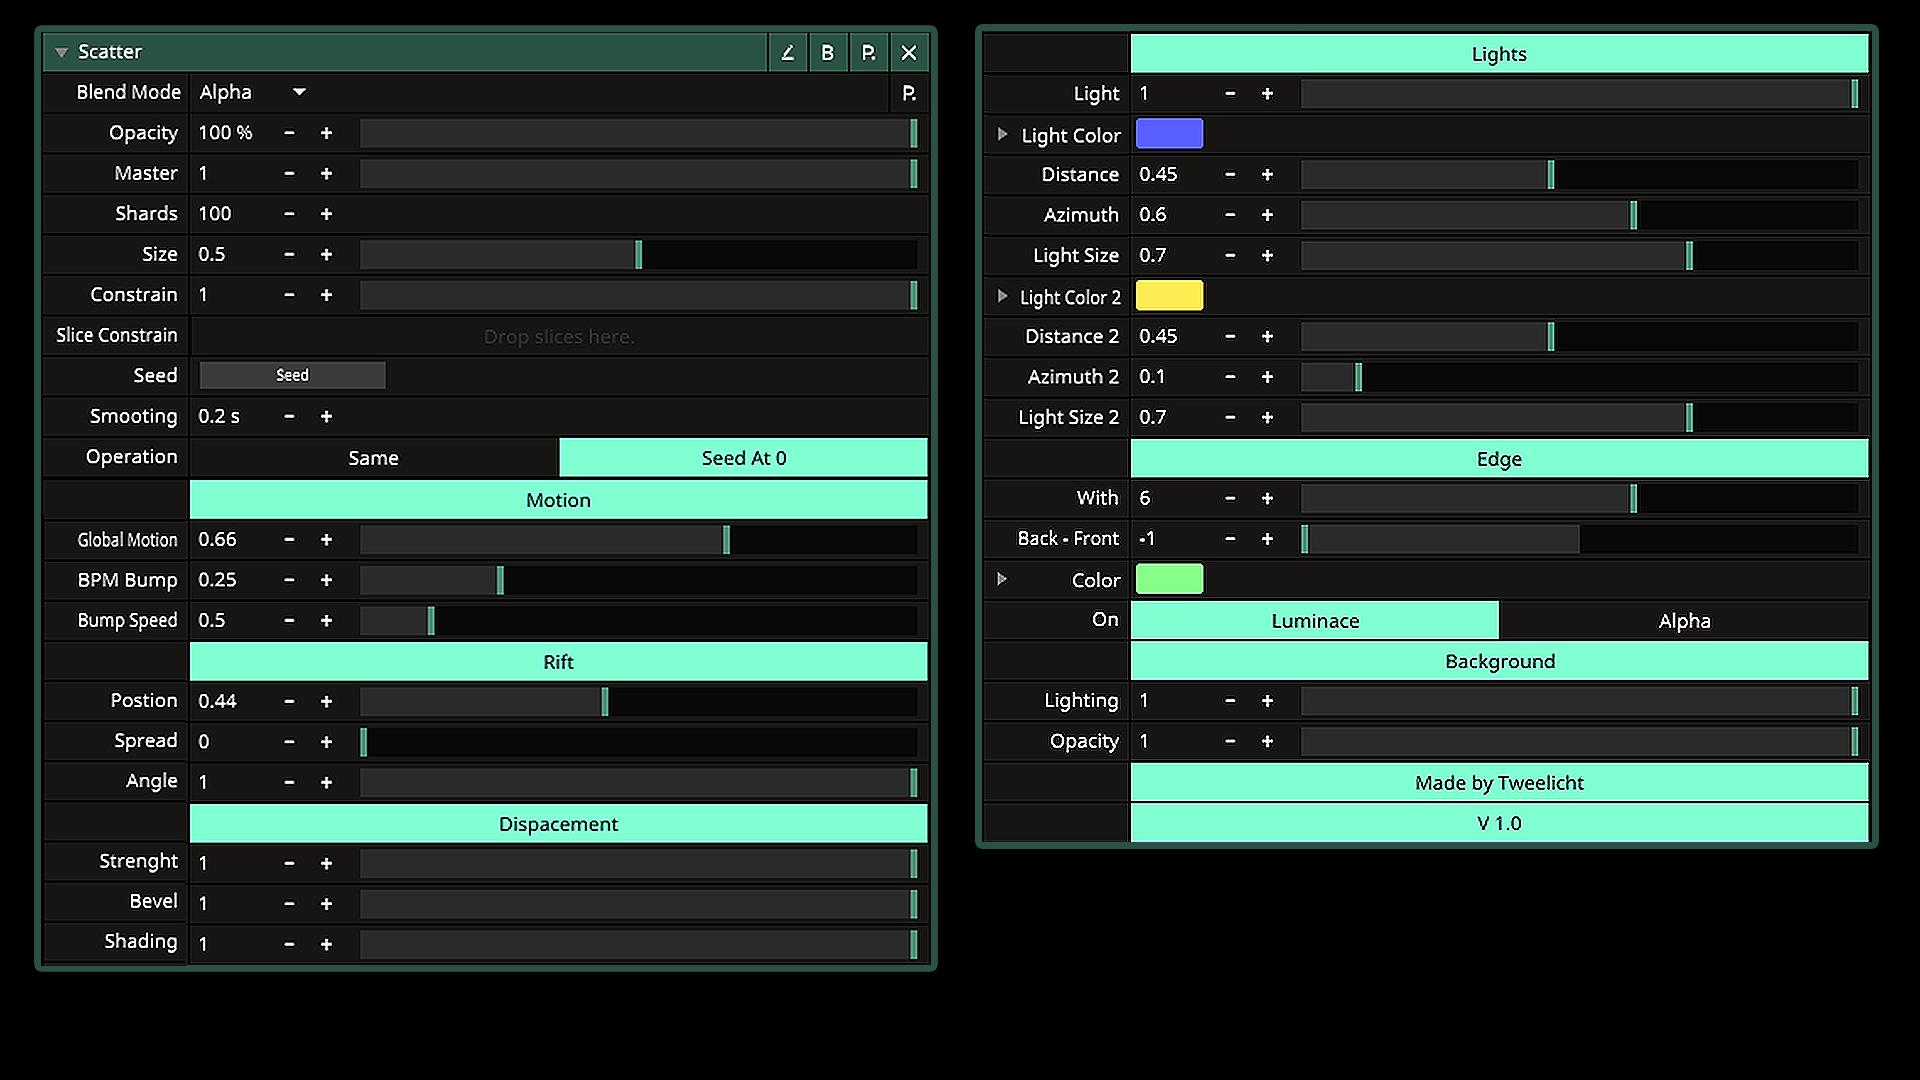Viewport: 1920px width, 1080px height.
Task: Open the yellow Light Color 2 swatch
Action: click(x=1169, y=296)
